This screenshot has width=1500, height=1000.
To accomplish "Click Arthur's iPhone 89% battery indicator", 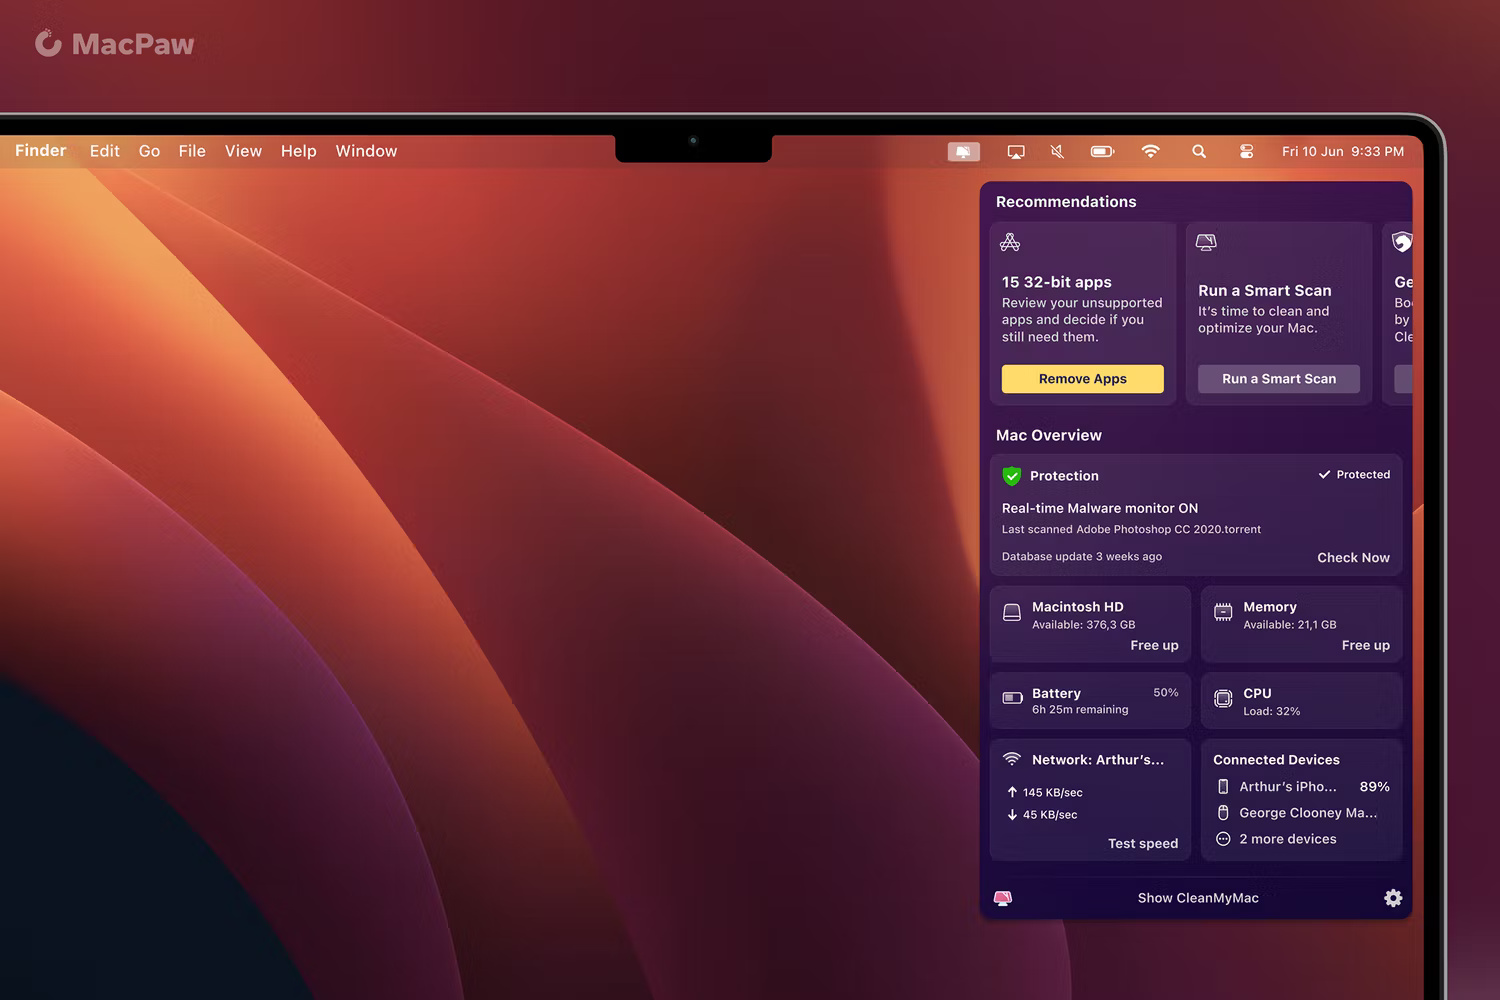I will click(x=1375, y=786).
